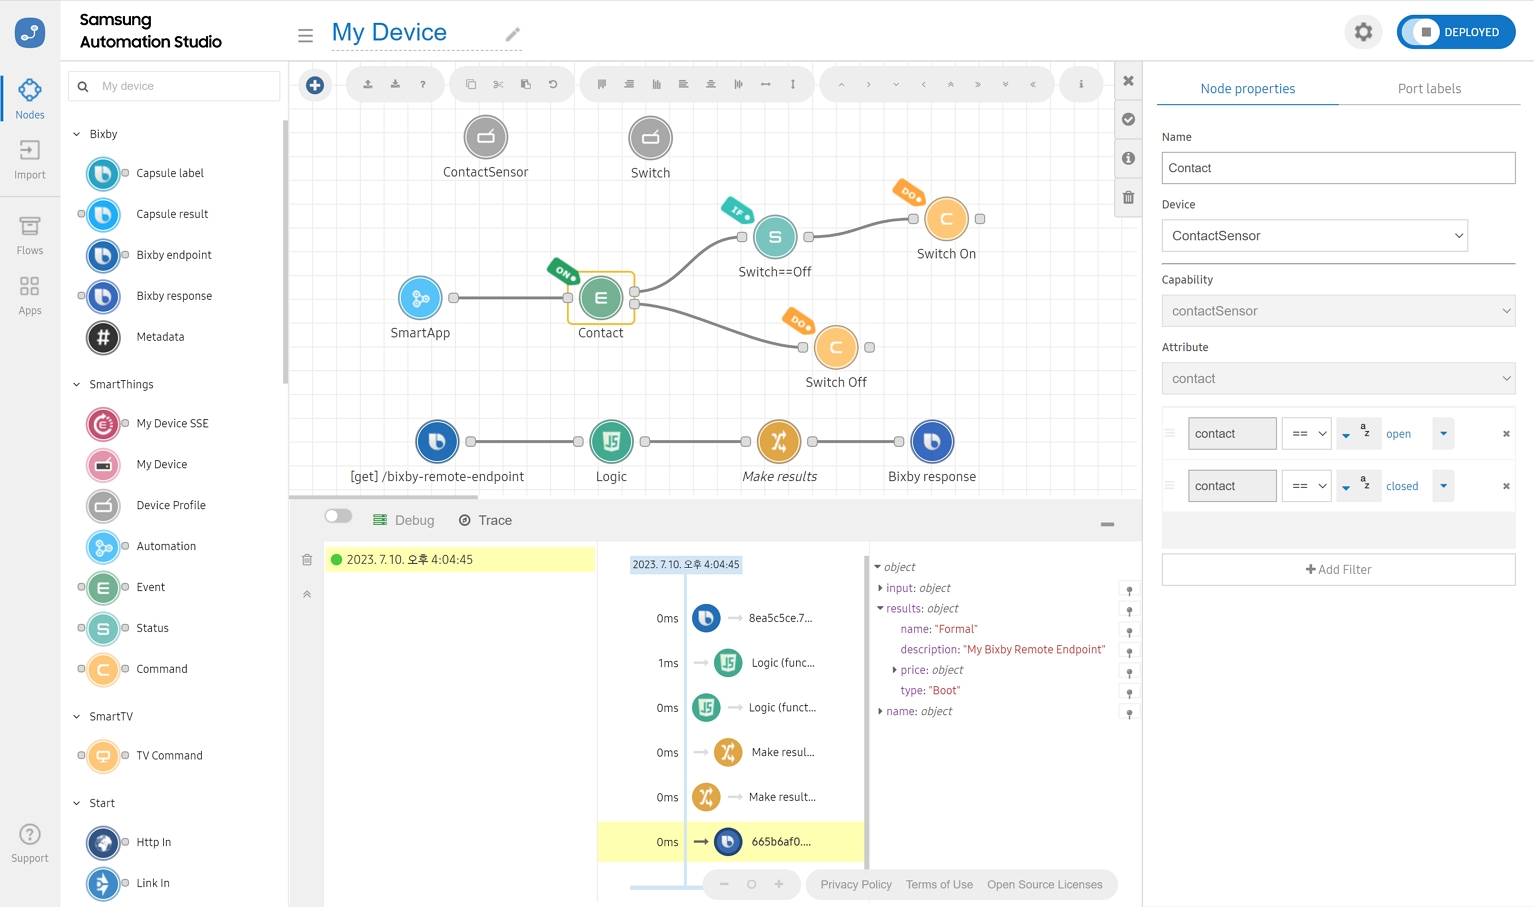Select the Switch==Off node on canvas
1534x907 pixels.
(x=775, y=237)
